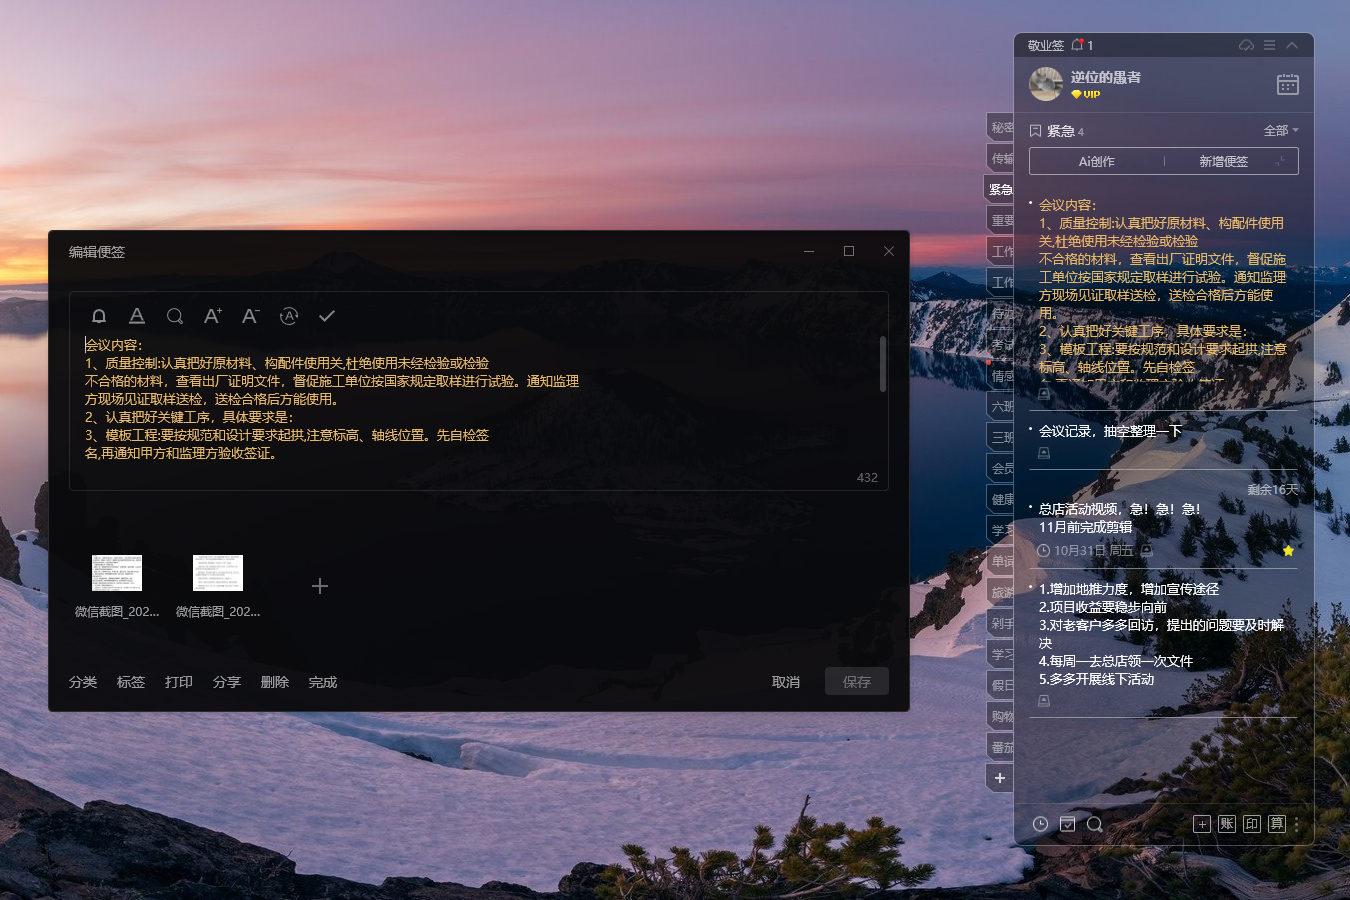Open the calendar icon beside the username
The width and height of the screenshot is (1350, 900).
[x=1287, y=85]
